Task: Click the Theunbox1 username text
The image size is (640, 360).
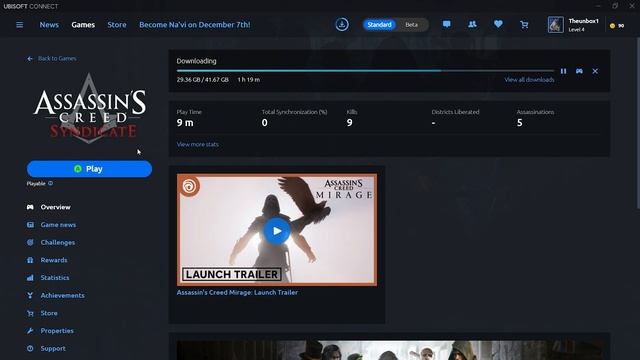Action: click(x=584, y=21)
